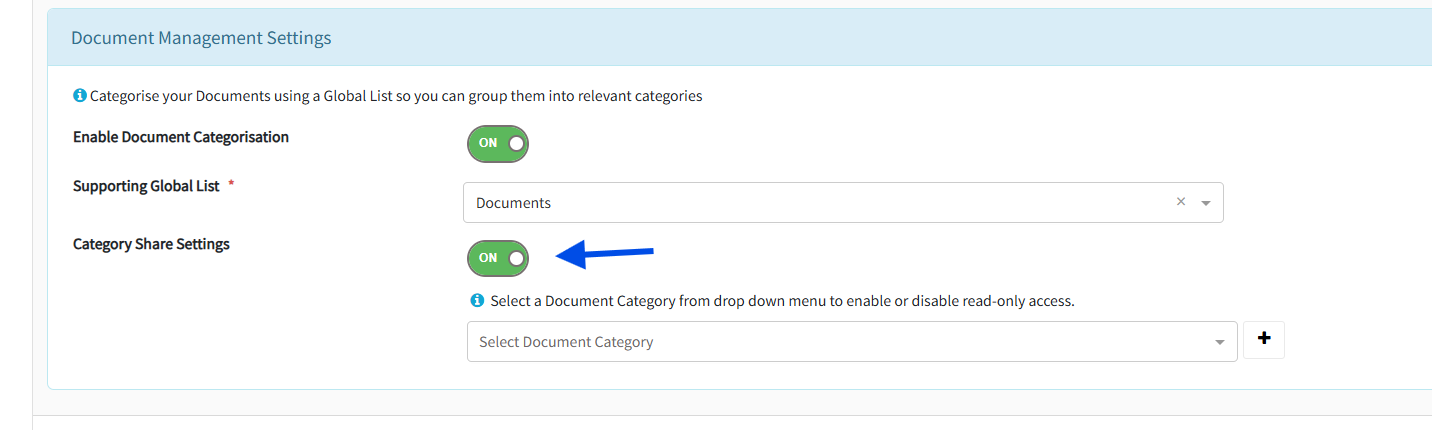Click the read-only access hint text
Image resolution: width=1432 pixels, height=430 pixels.
click(782, 300)
